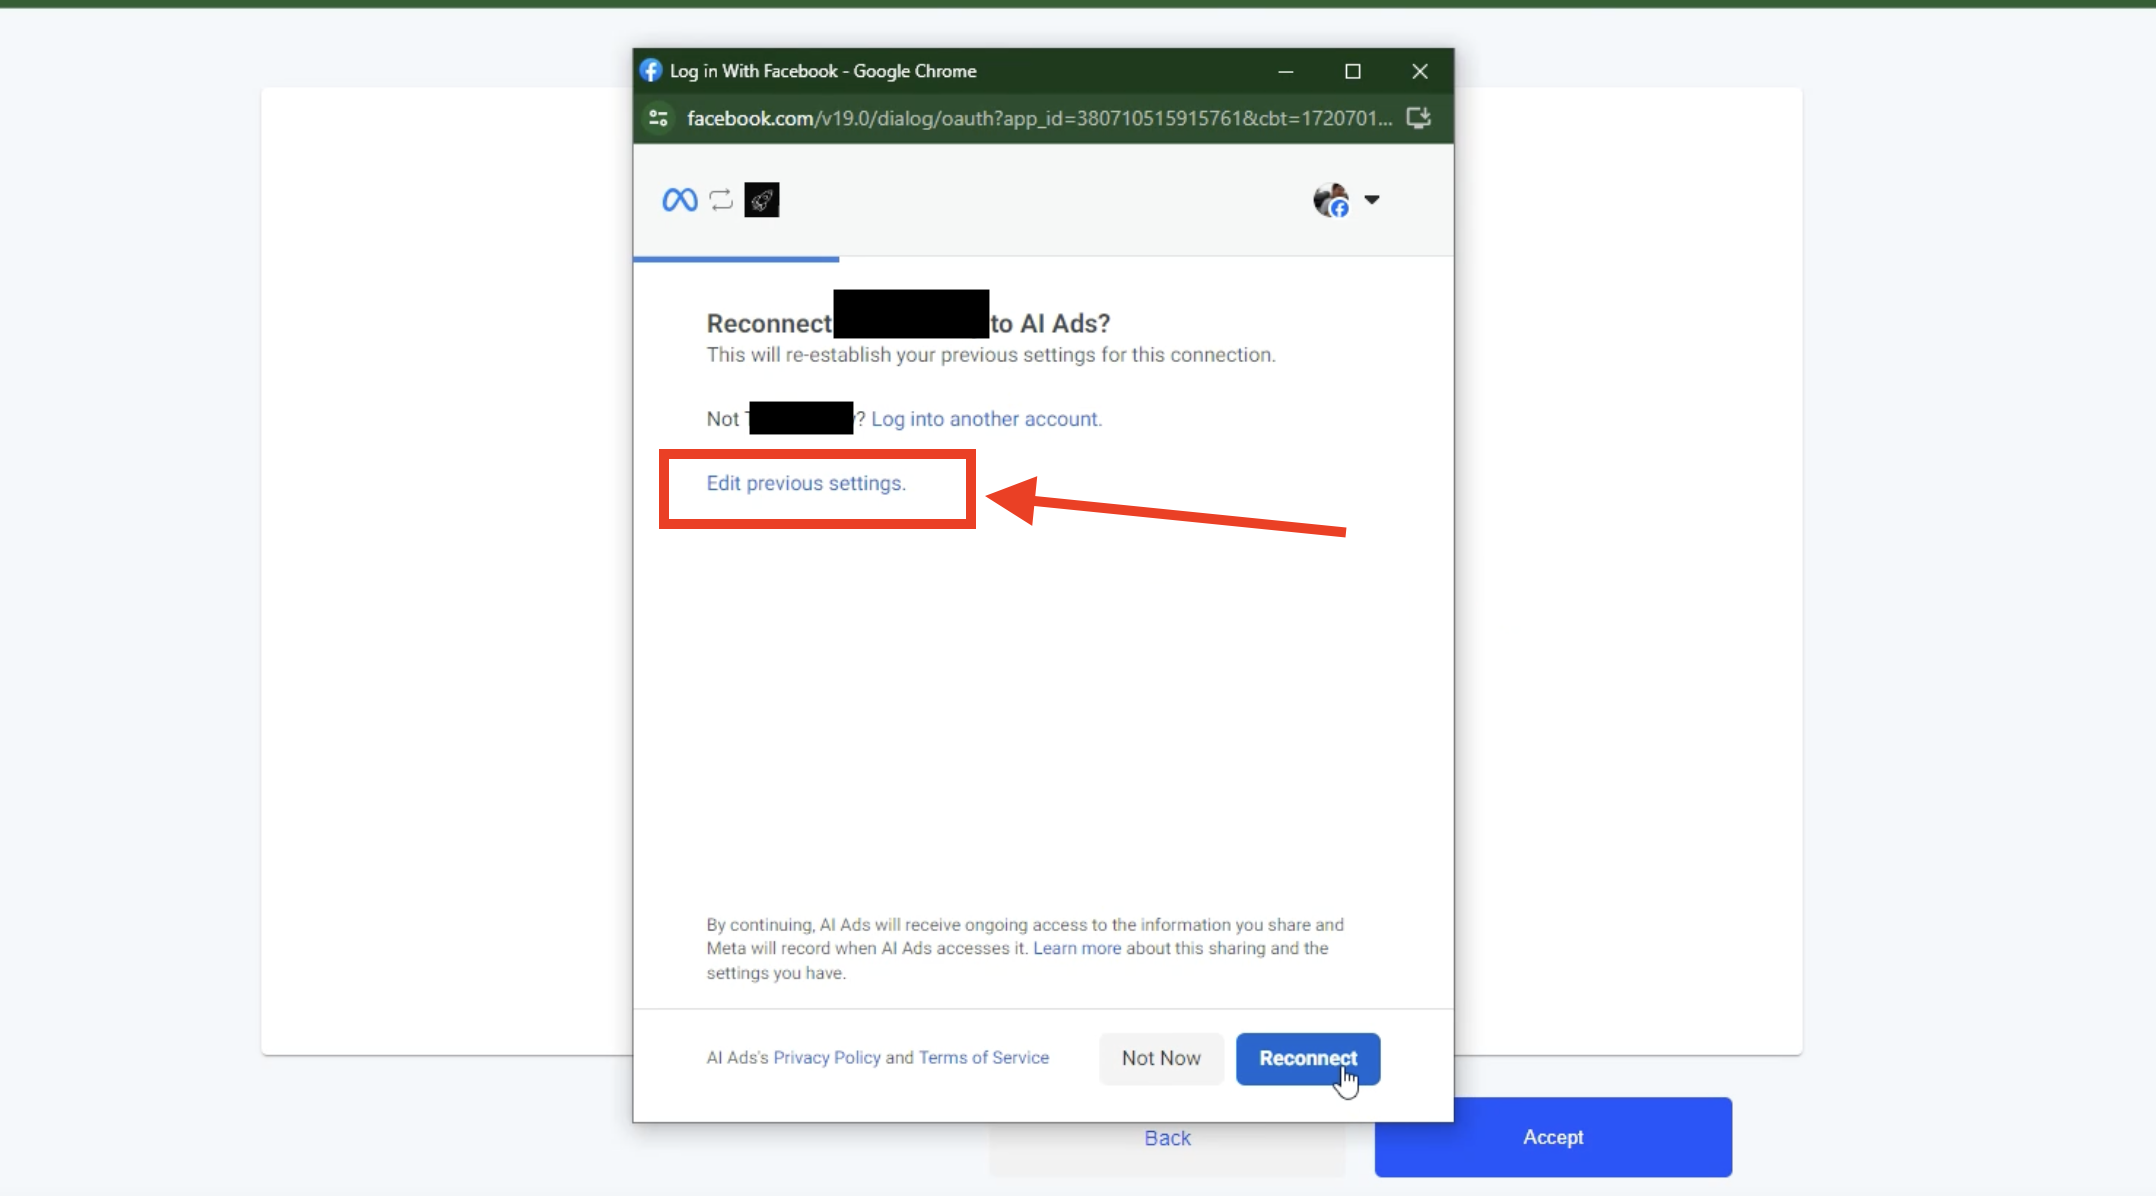Click the Back button on background page
The width and height of the screenshot is (2156, 1196).
1167,1139
